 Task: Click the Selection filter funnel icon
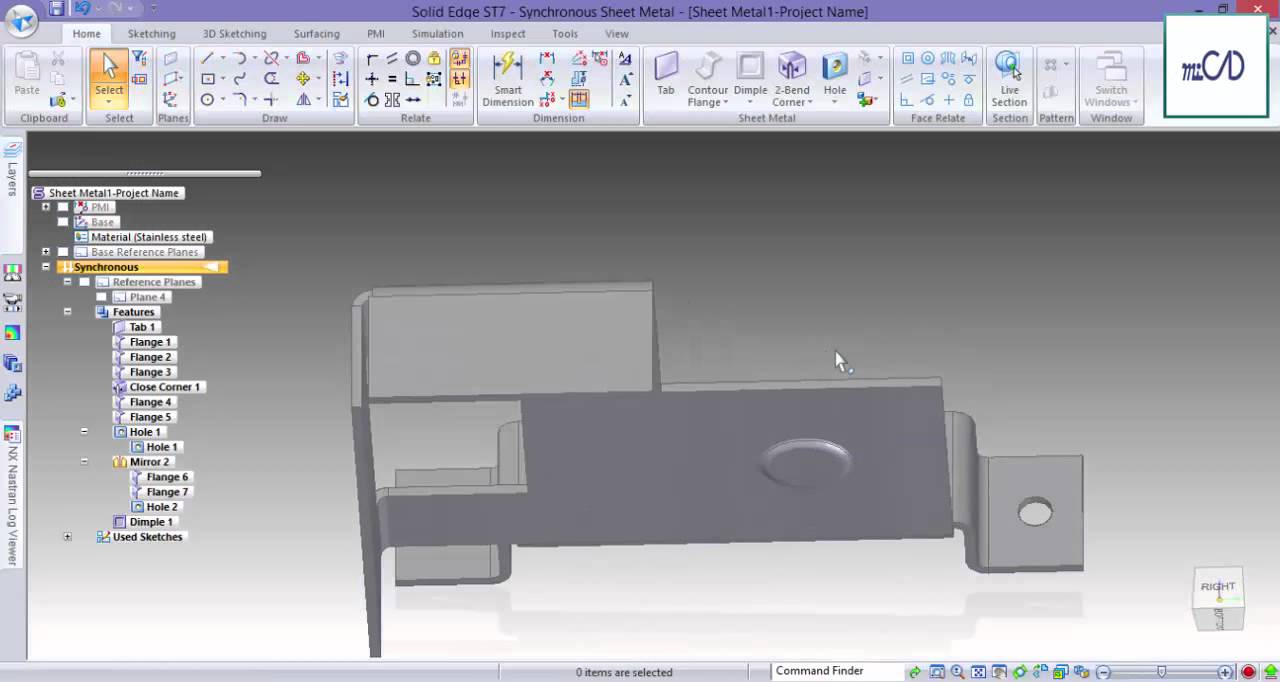pyautogui.click(x=139, y=59)
